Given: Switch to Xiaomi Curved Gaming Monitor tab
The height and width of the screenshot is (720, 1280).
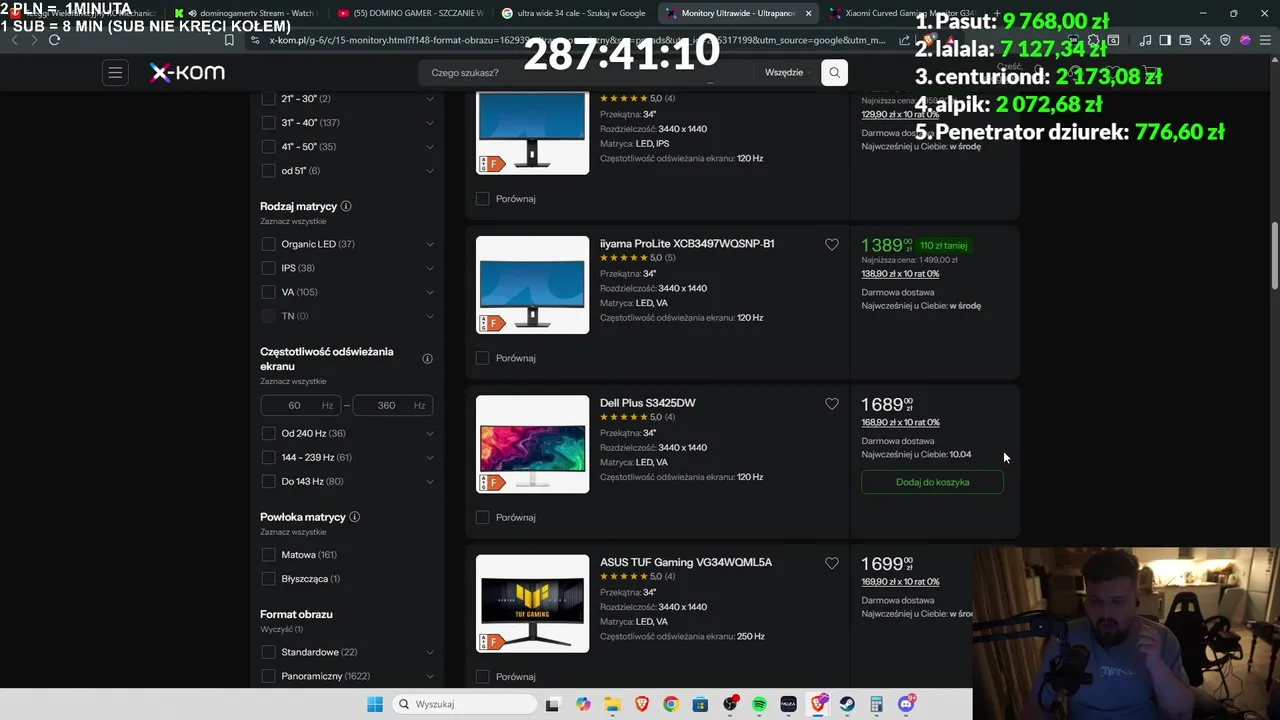Looking at the screenshot, I should pos(902,13).
